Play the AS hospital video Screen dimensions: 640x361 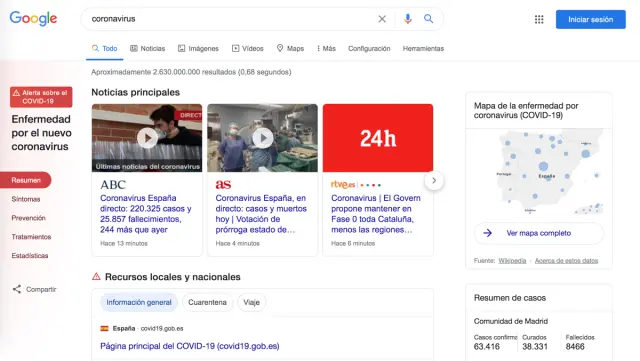(262, 138)
